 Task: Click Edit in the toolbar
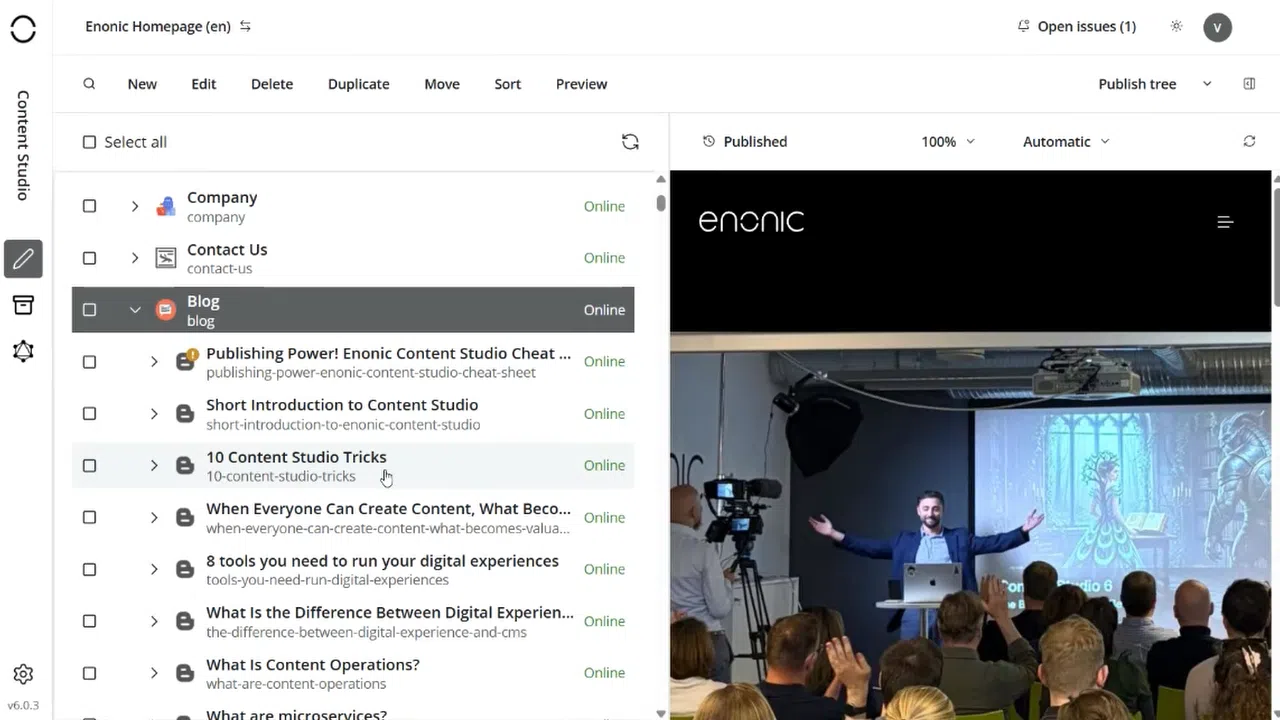[x=204, y=84]
